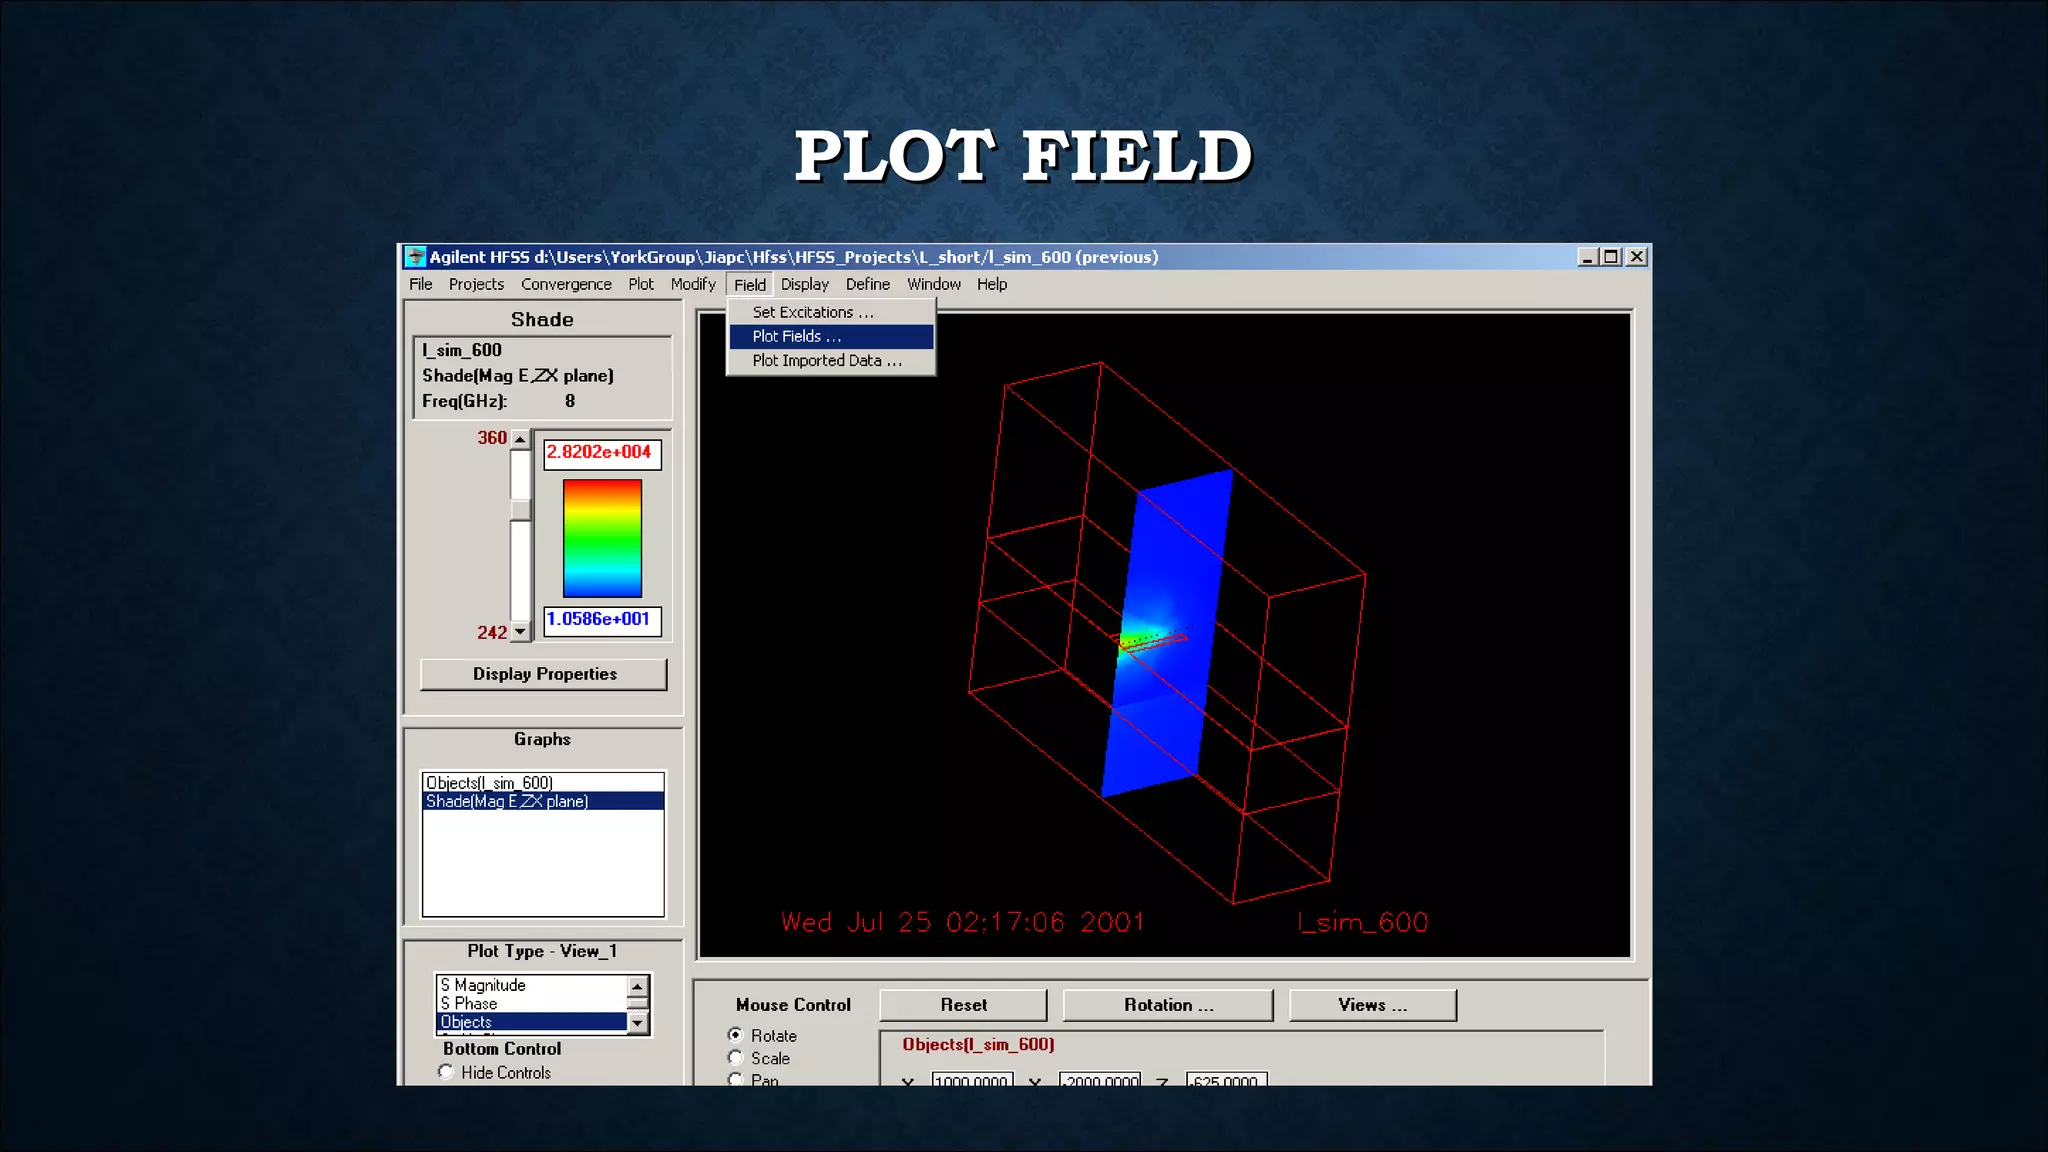Click the color scale up arrow near 360
This screenshot has height=1152, width=2048.
coord(520,439)
